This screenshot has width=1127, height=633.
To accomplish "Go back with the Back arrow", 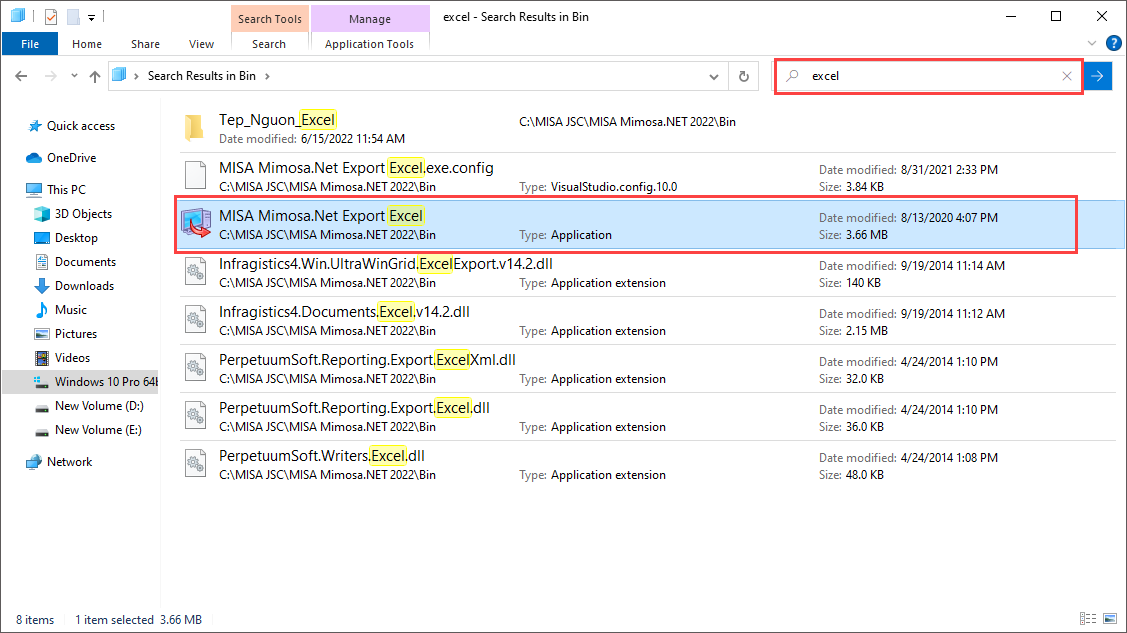I will tap(21, 76).
